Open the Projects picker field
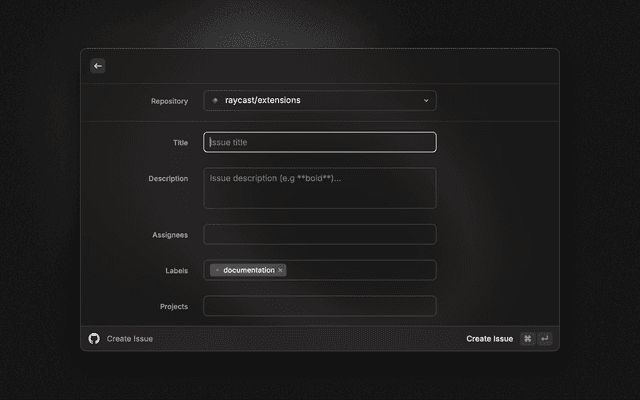 click(x=319, y=306)
